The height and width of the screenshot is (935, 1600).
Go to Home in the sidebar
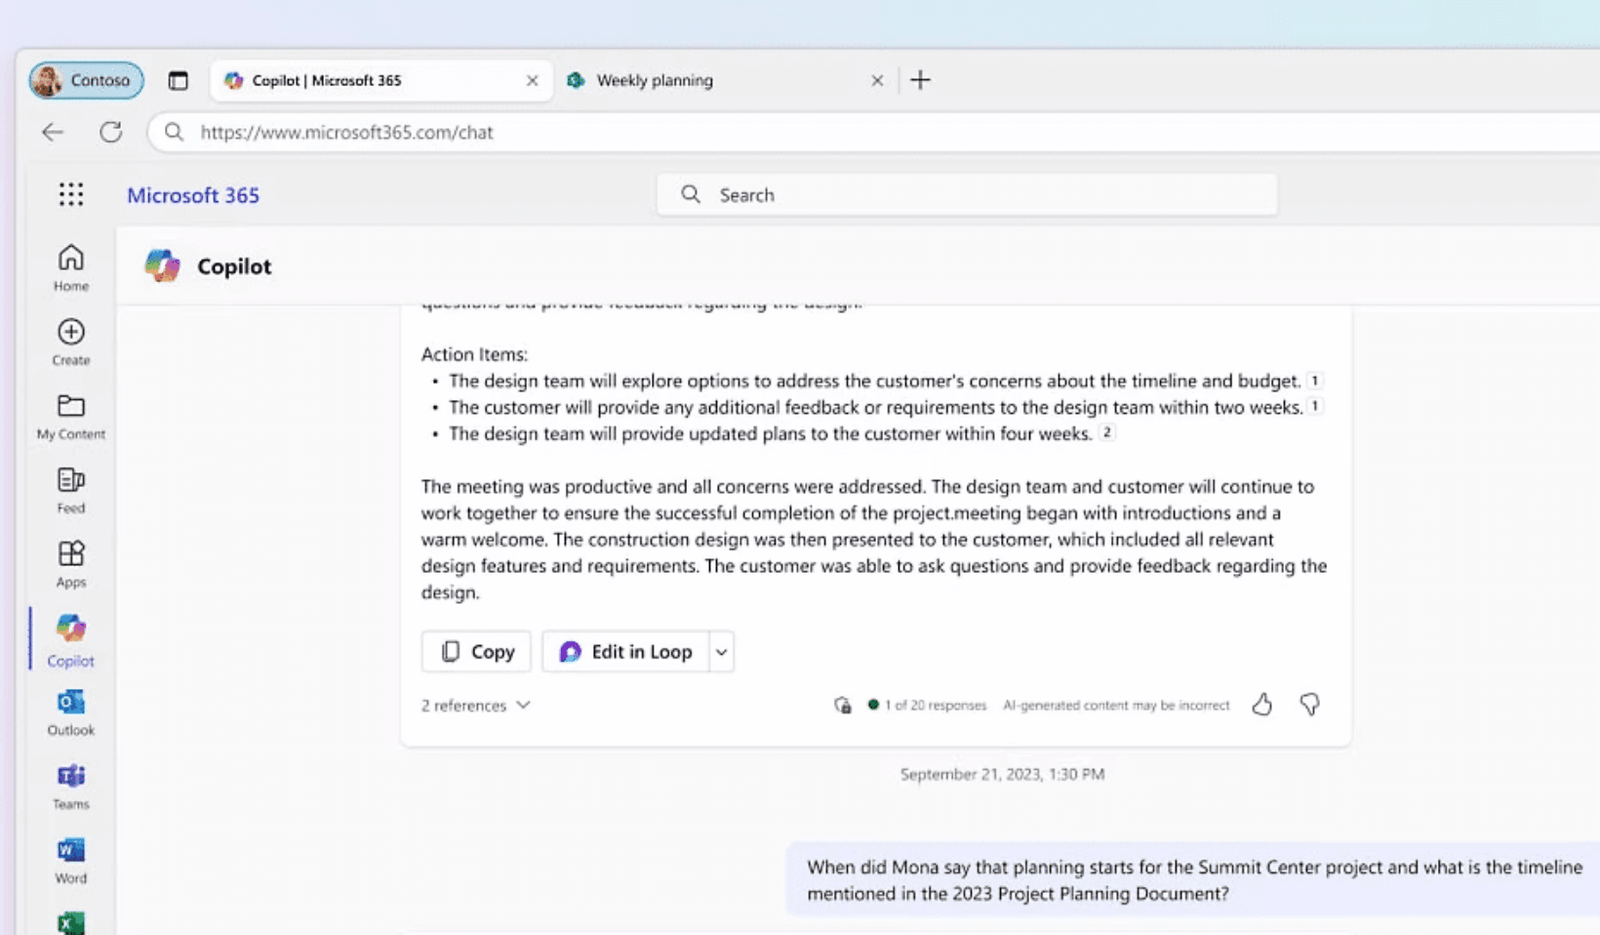[71, 268]
